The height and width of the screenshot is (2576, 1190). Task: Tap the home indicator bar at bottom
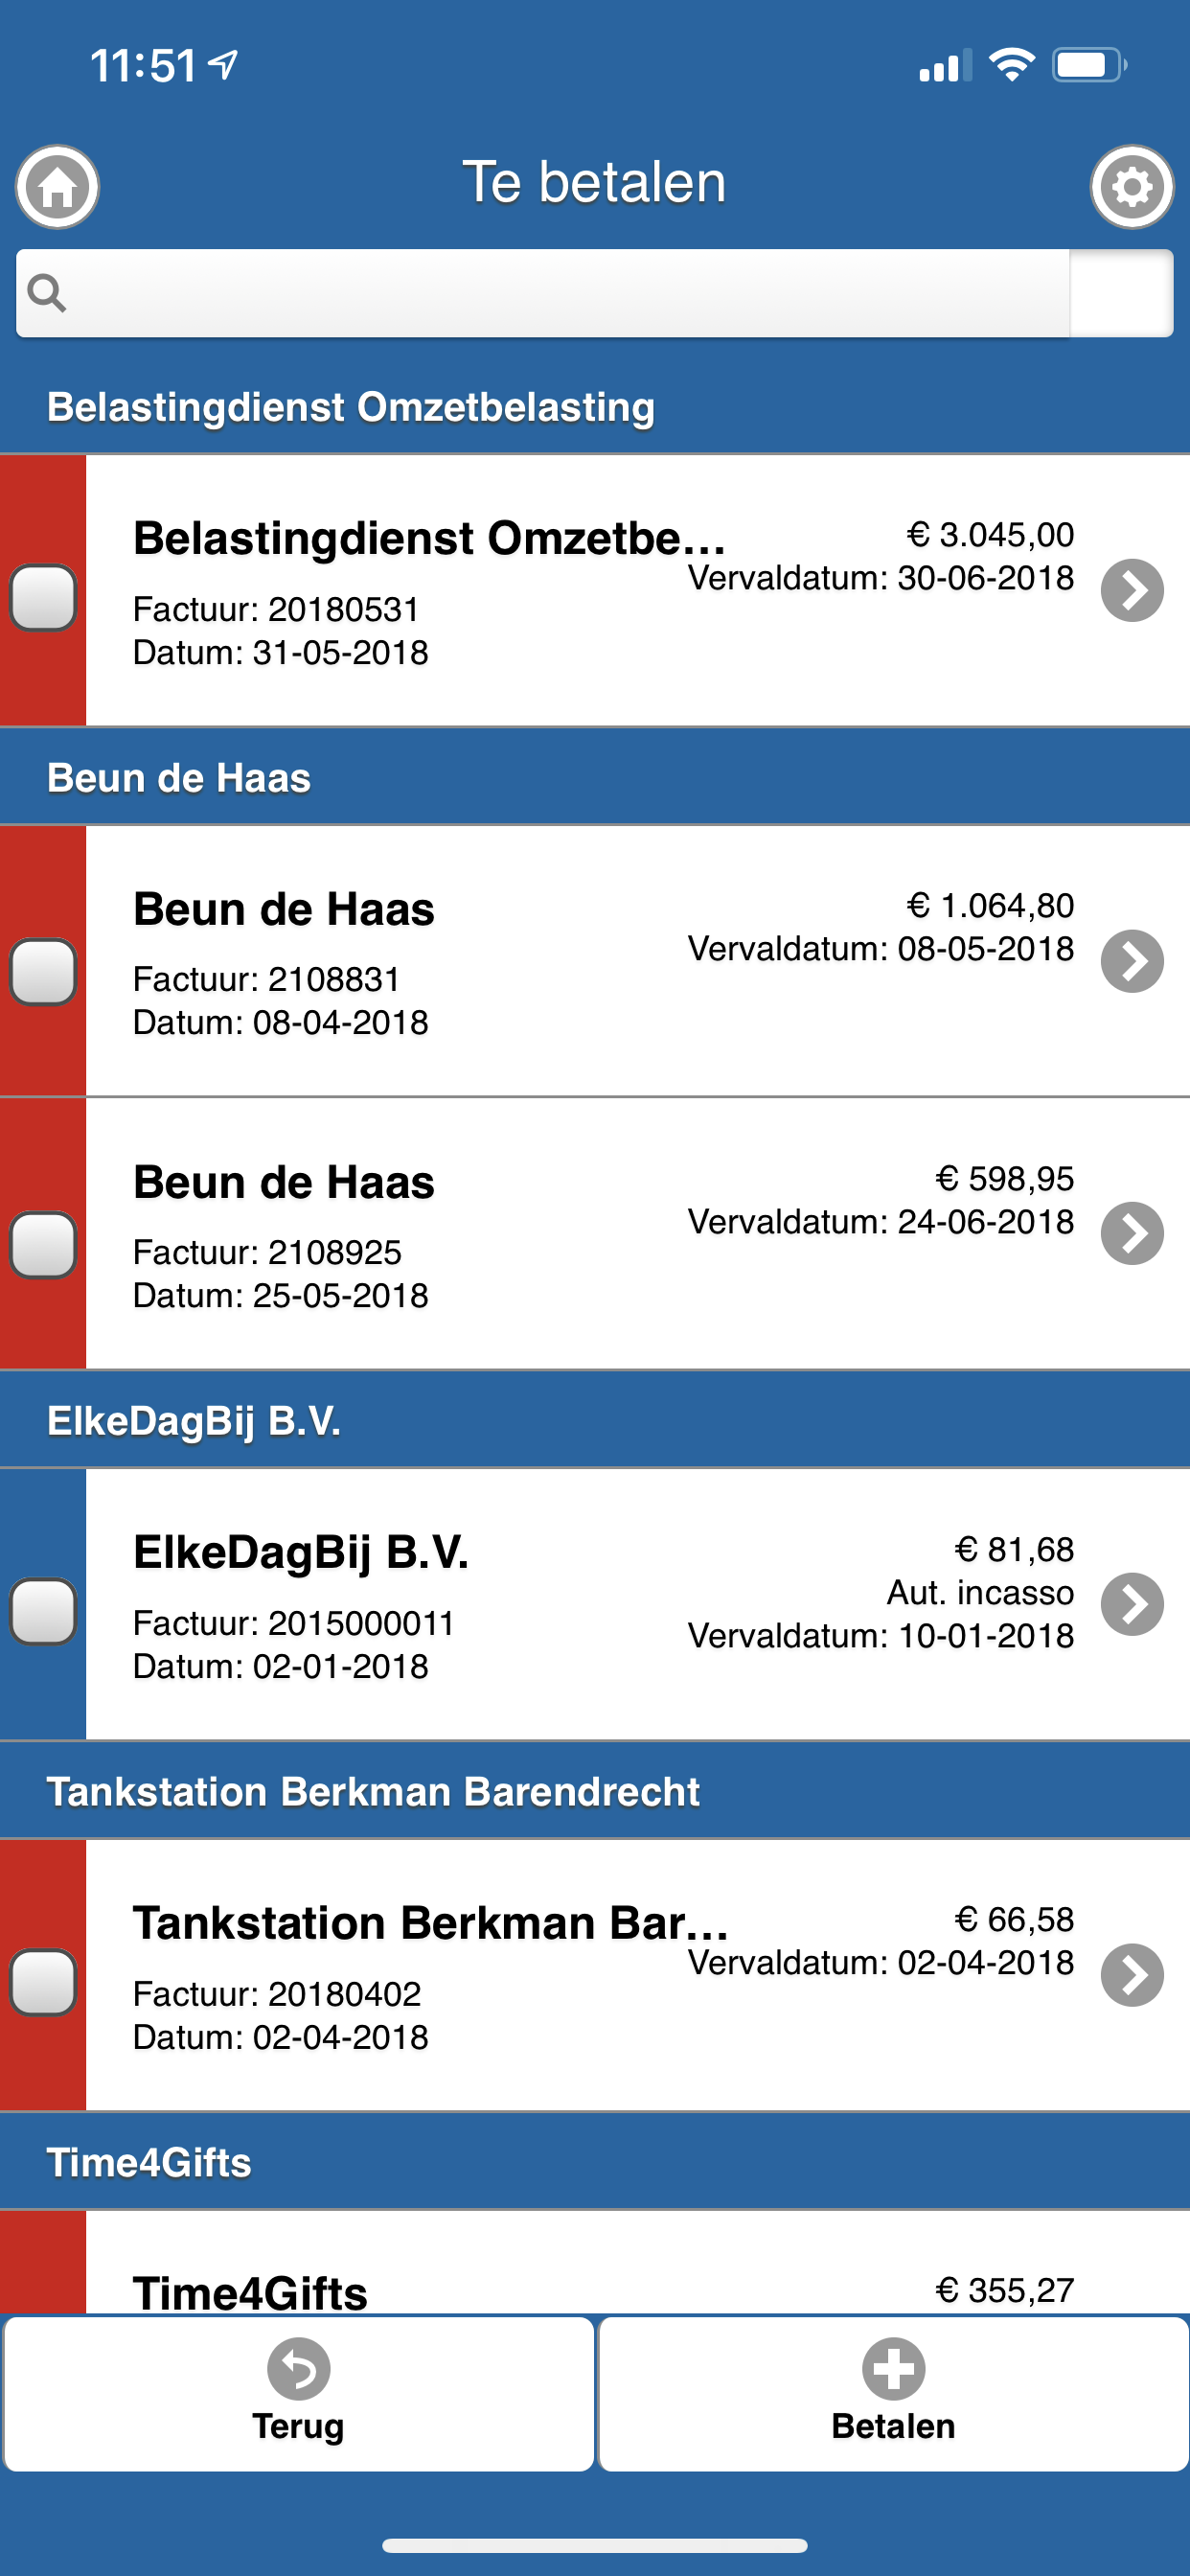pyautogui.click(x=595, y=2545)
